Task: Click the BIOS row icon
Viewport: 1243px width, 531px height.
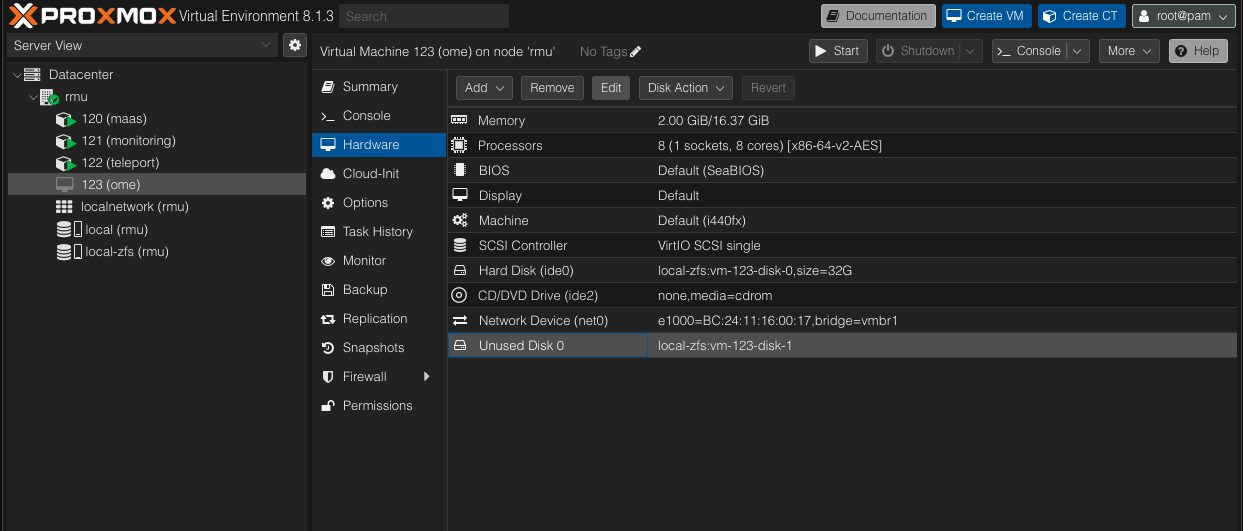Action: click(x=460, y=170)
